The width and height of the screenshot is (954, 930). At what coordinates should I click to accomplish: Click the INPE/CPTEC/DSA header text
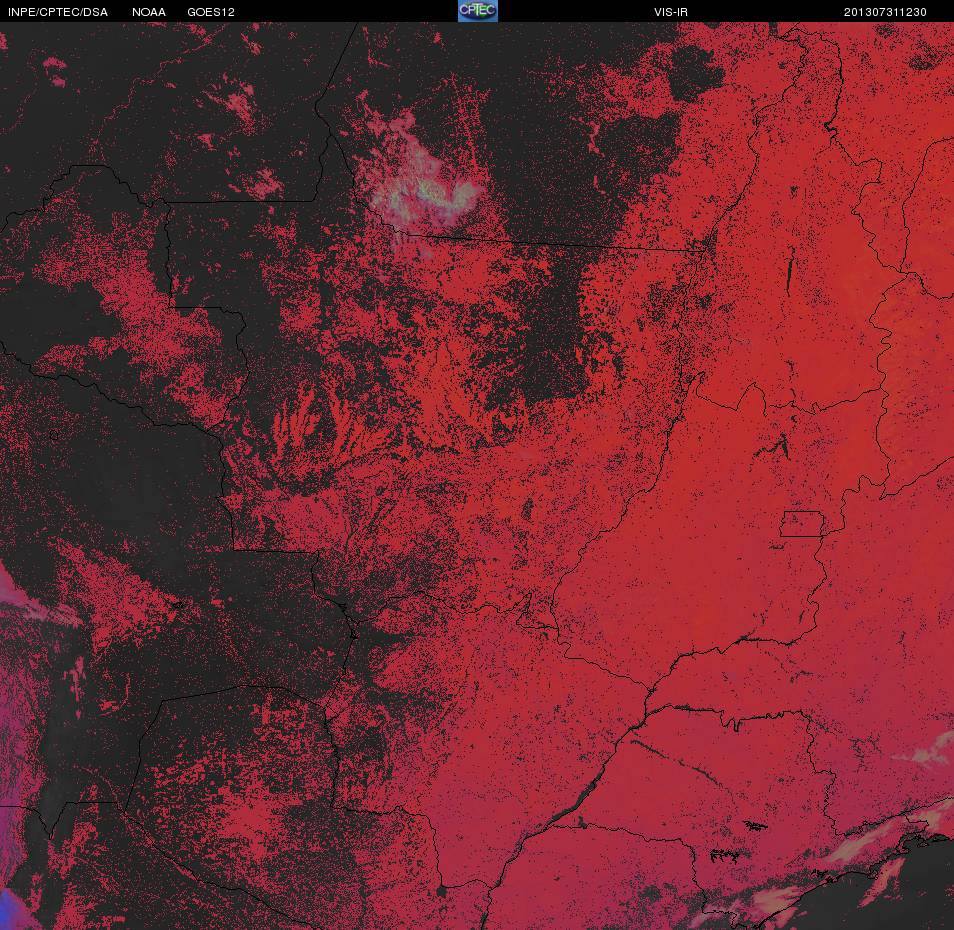tap(58, 12)
